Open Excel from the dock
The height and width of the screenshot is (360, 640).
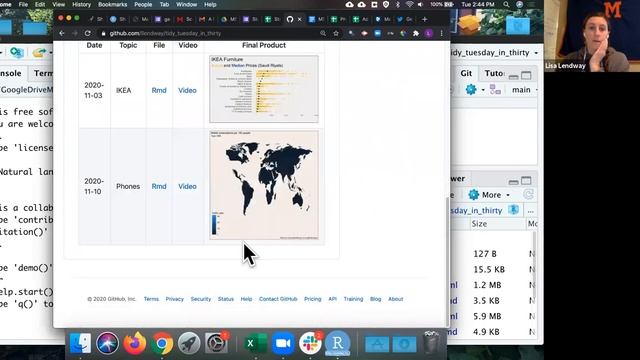256,344
